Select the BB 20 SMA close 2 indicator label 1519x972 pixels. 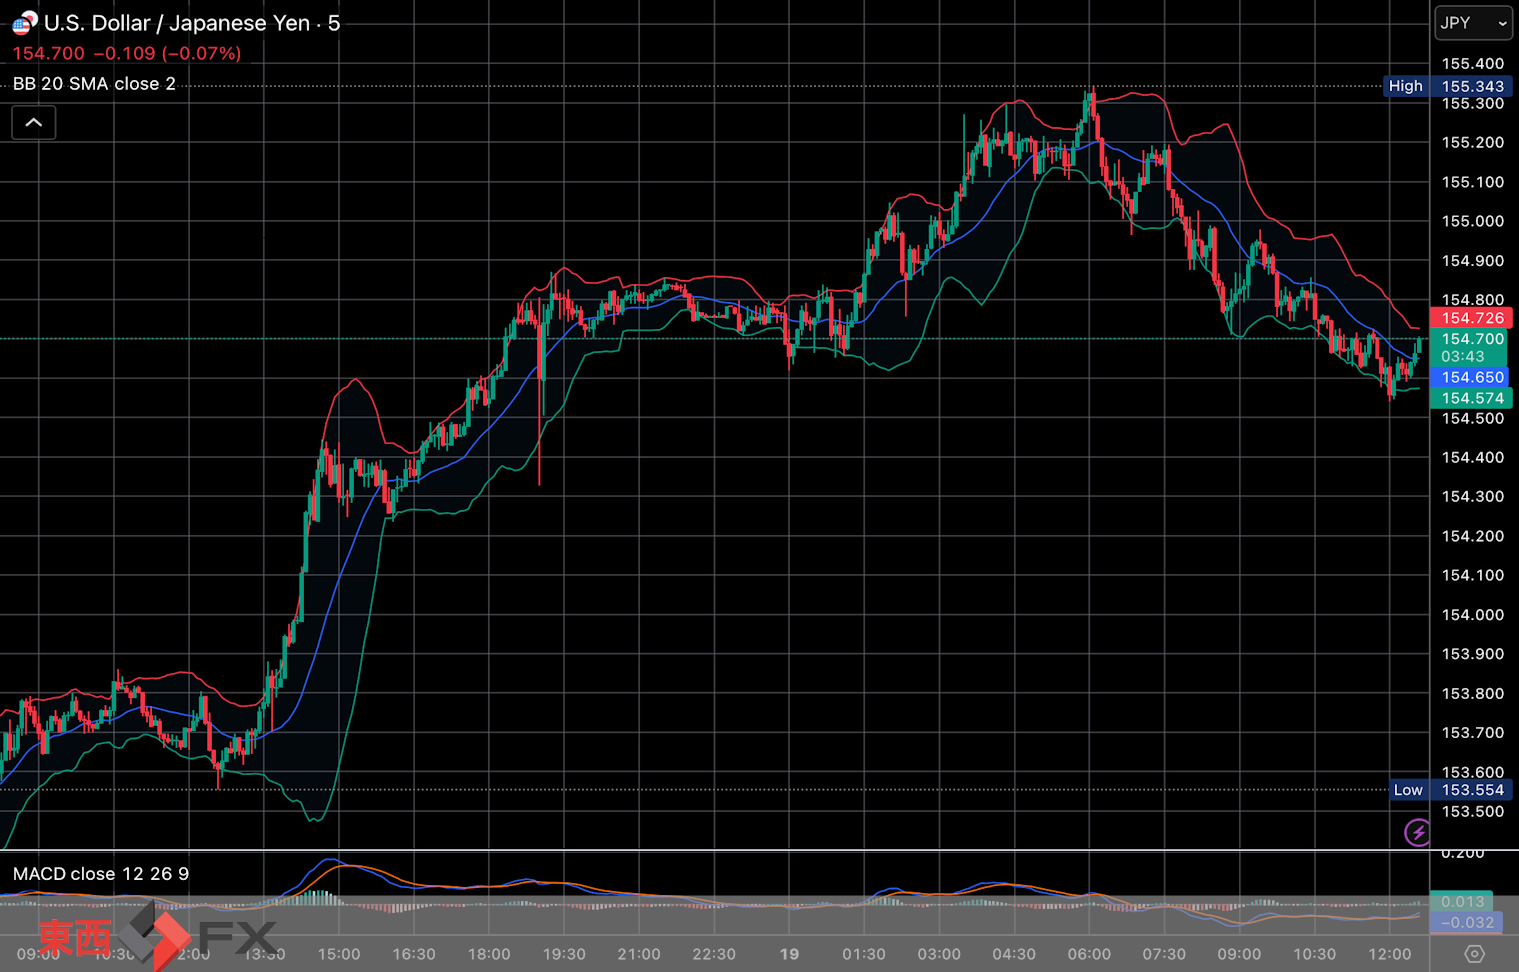(x=94, y=84)
